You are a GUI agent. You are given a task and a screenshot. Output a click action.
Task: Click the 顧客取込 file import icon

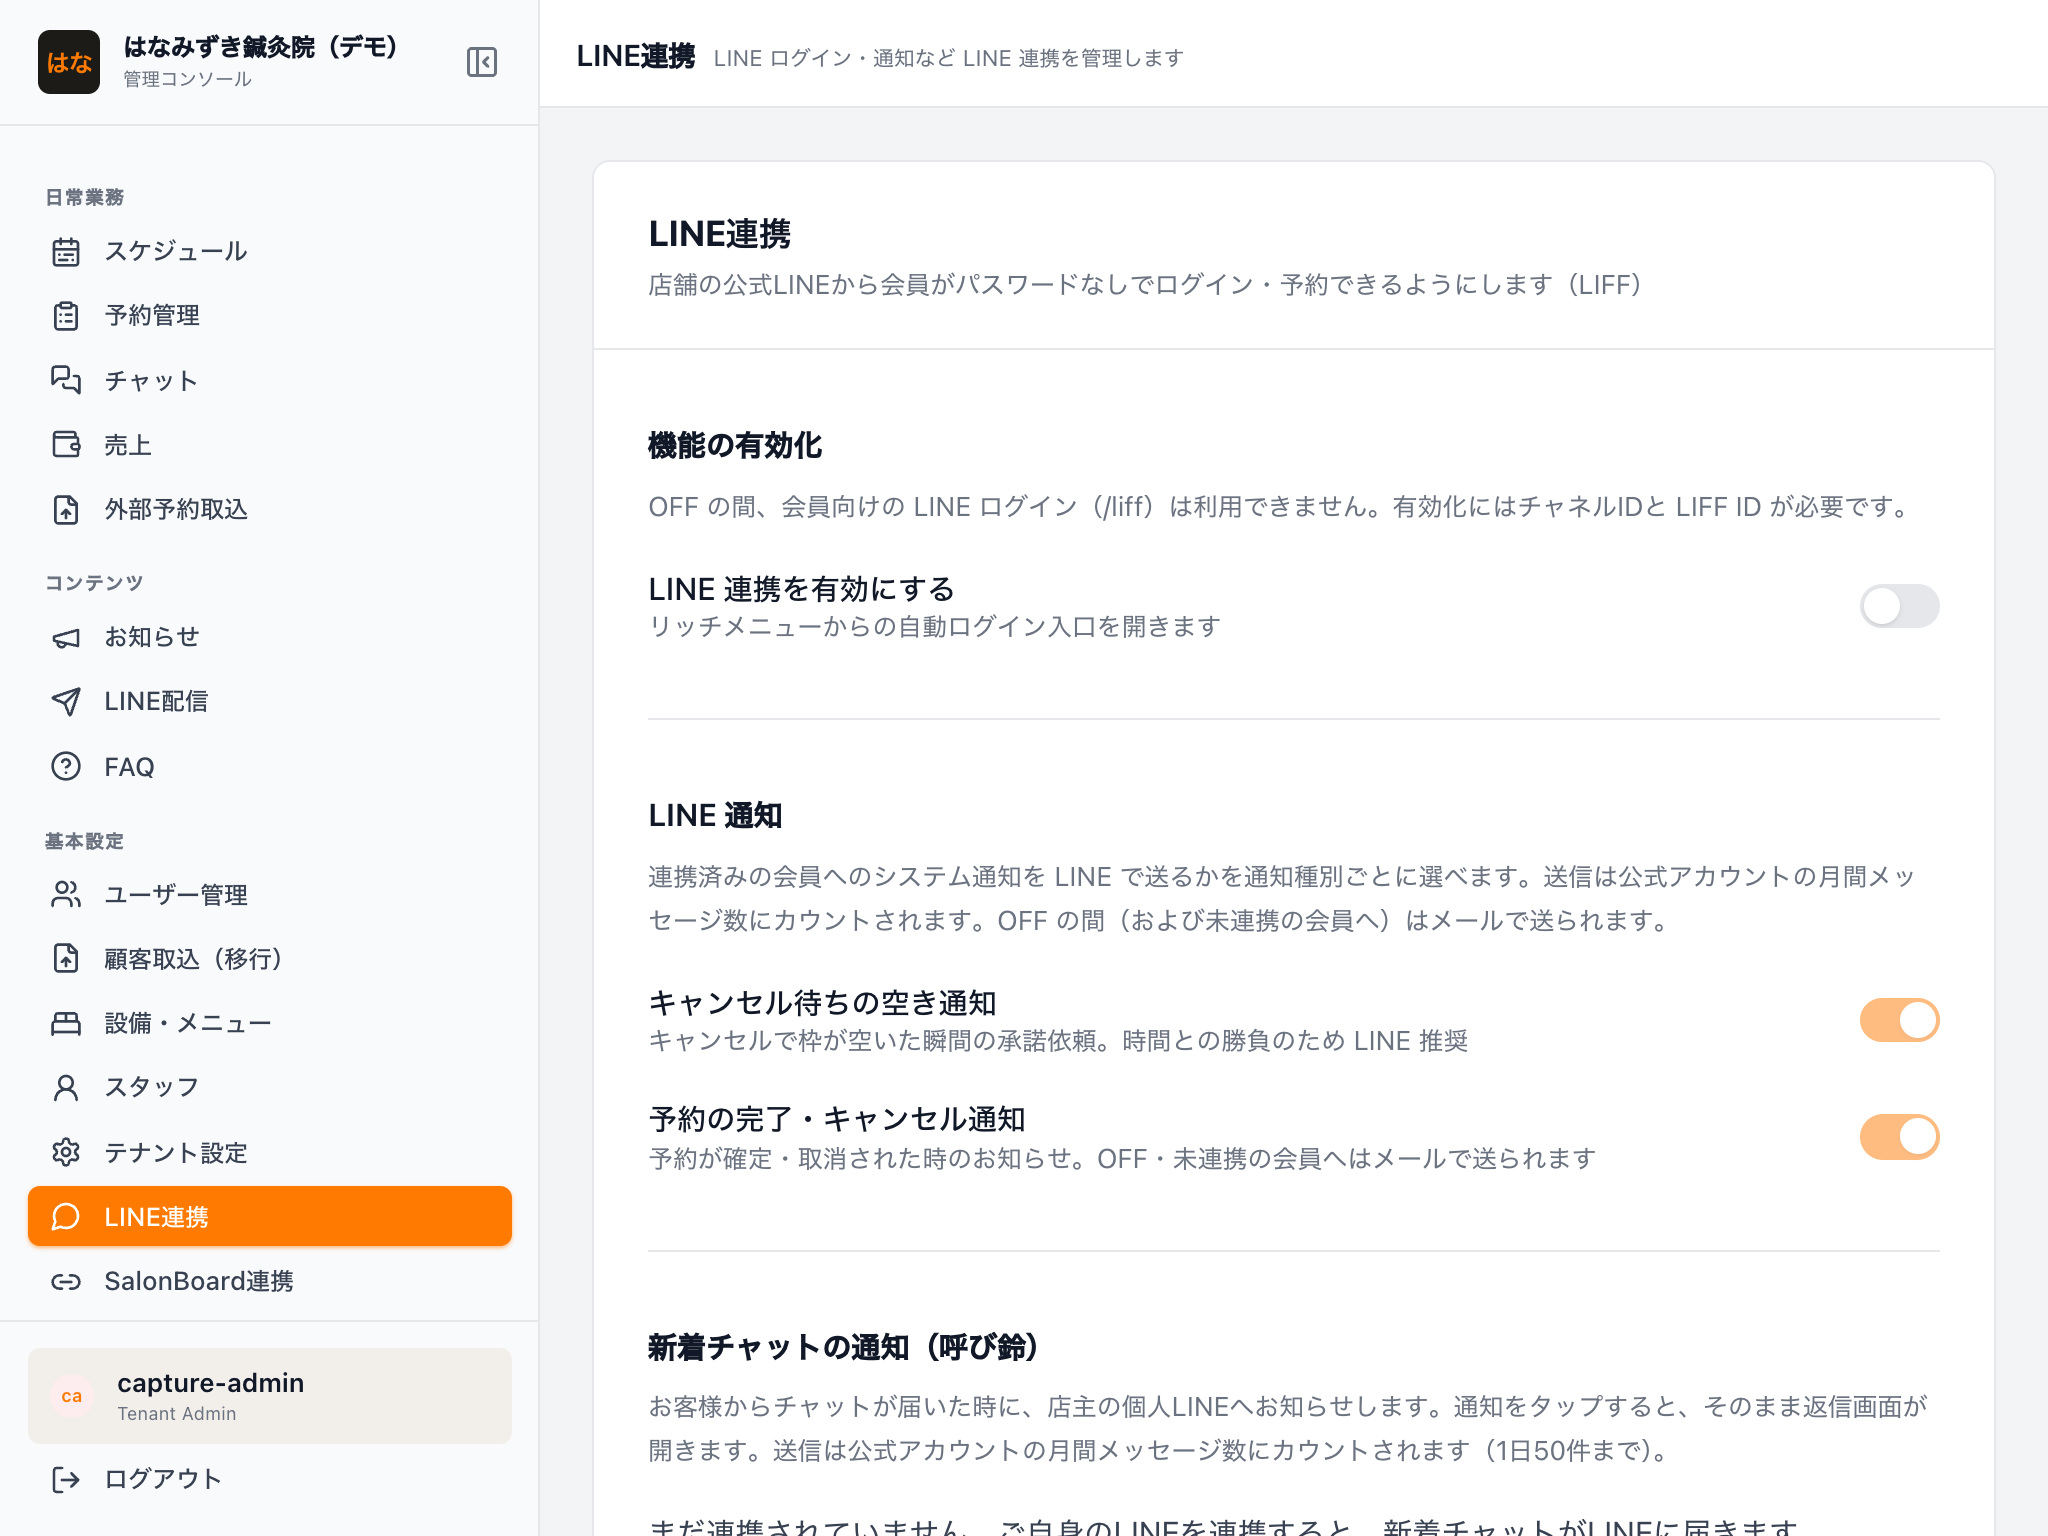coord(66,958)
